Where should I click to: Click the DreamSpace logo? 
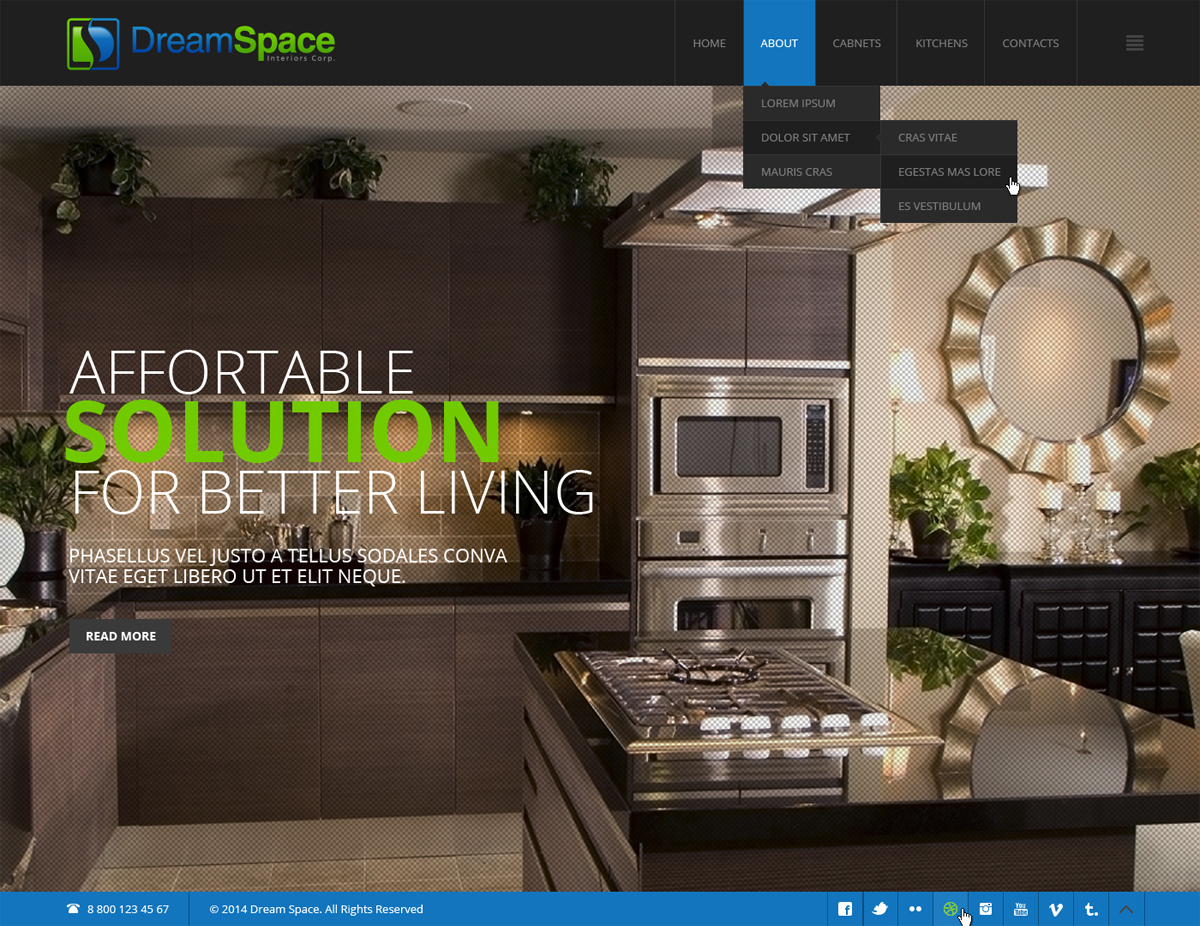200,43
